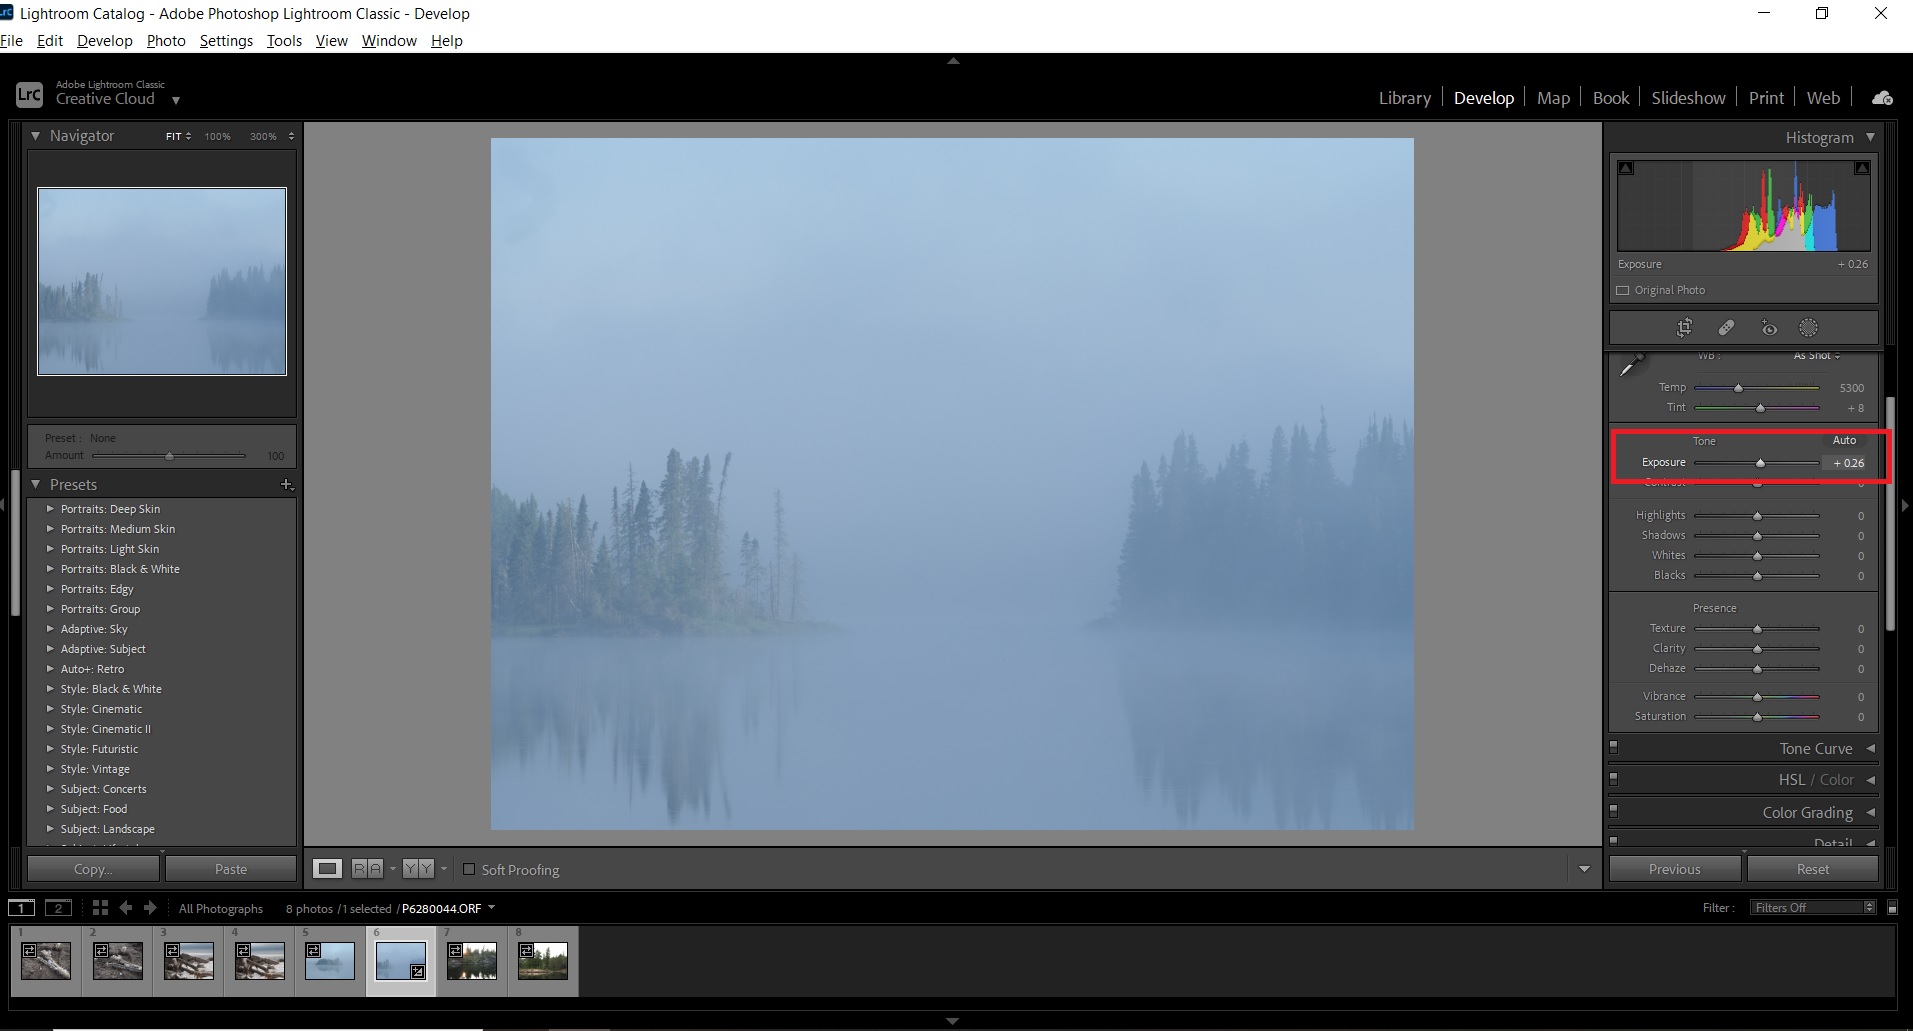Open the Filters Off dropdown
This screenshot has height=1031, width=1913.
(1810, 907)
